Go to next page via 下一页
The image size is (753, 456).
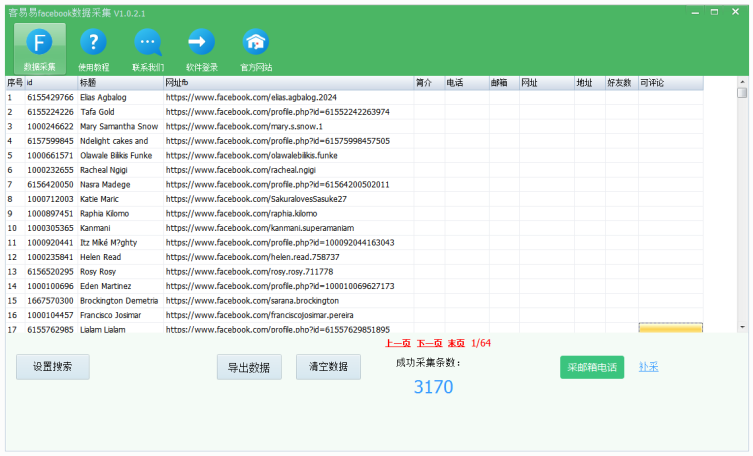(x=429, y=343)
